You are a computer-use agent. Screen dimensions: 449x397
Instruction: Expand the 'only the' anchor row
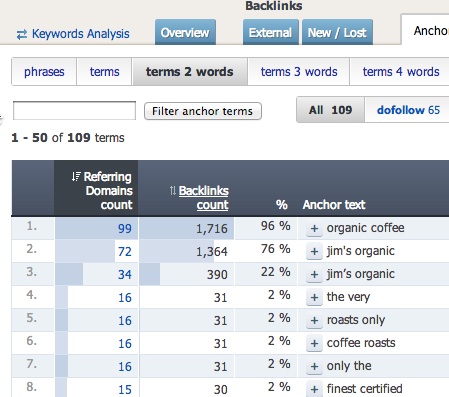point(314,366)
